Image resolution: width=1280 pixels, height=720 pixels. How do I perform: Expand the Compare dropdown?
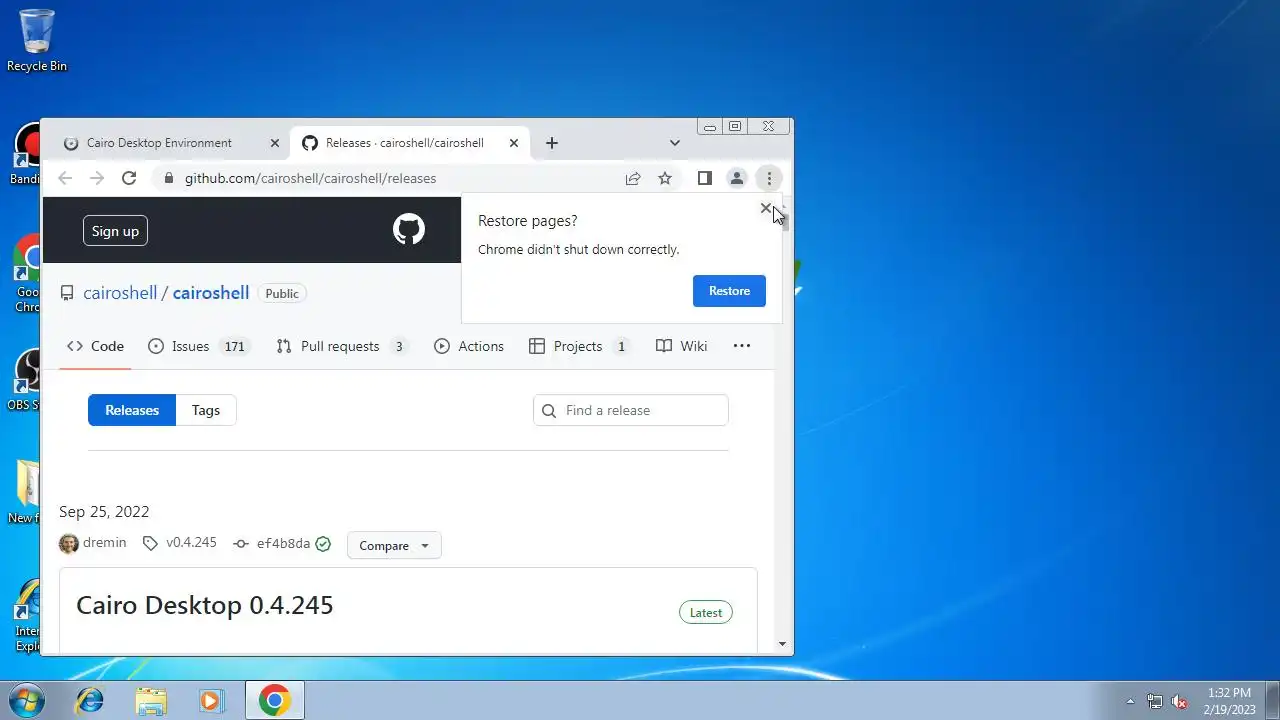click(x=394, y=545)
